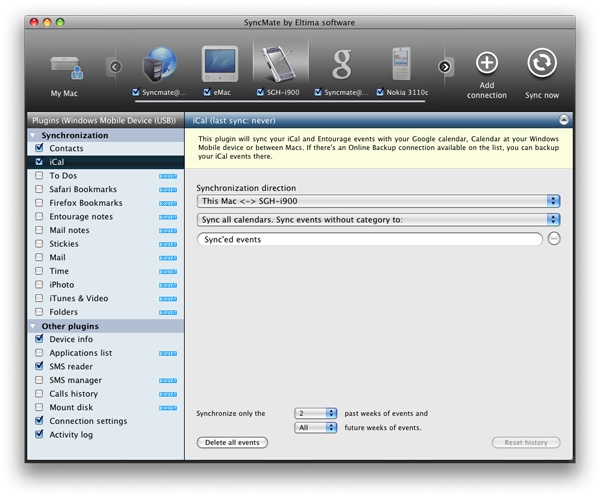This screenshot has height=497, width=600.
Task: Open the Connection settings plugin
Action: click(106, 421)
